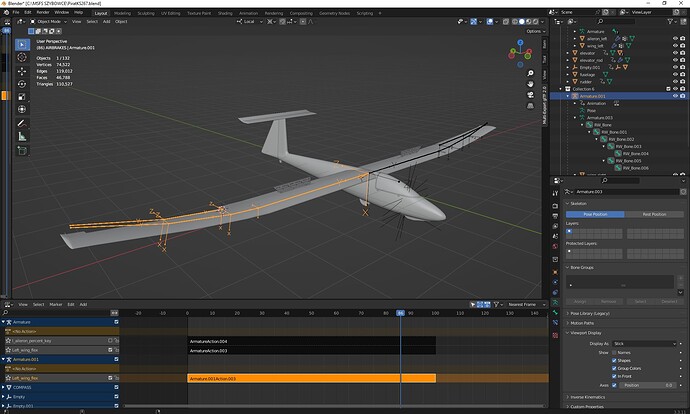Open the Display As Stick dropdown
The width and height of the screenshot is (690, 414).
pyautogui.click(x=644, y=344)
